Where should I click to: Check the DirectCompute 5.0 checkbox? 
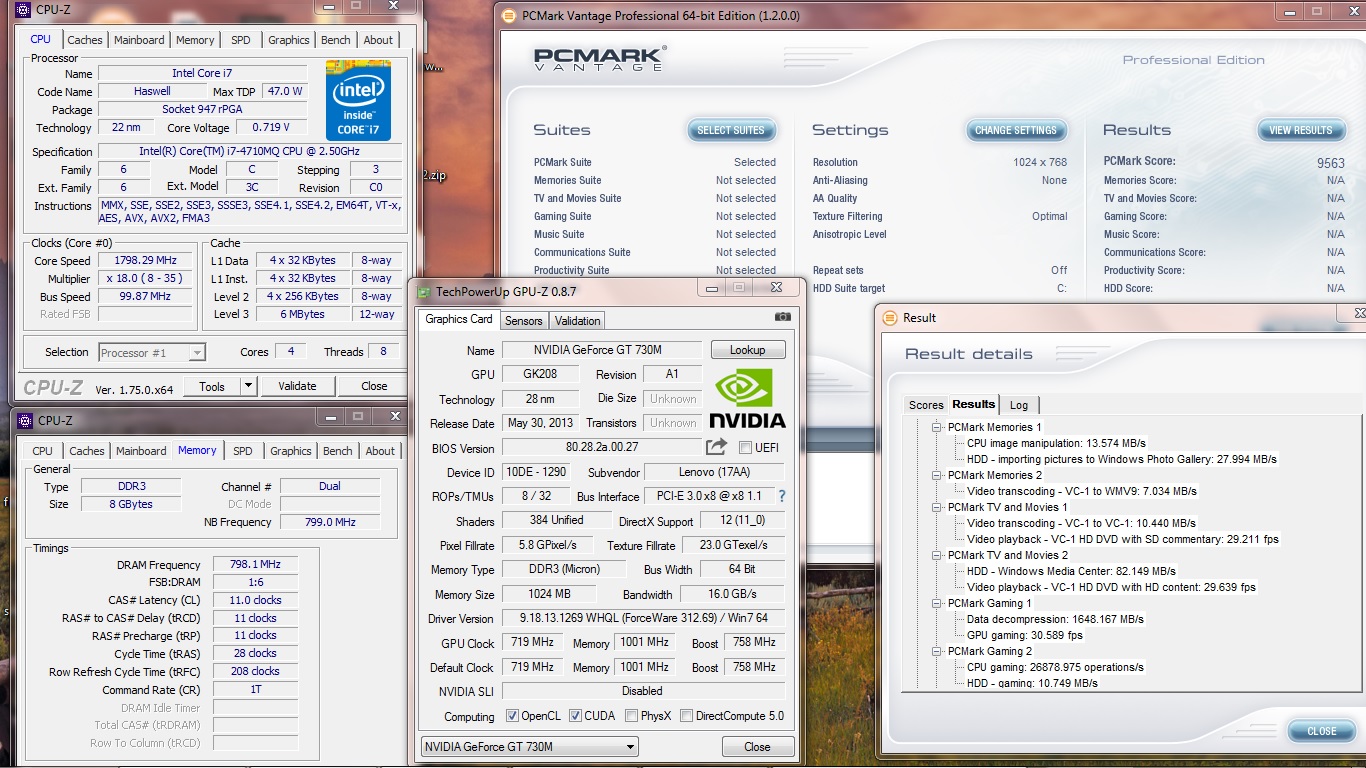[686, 716]
